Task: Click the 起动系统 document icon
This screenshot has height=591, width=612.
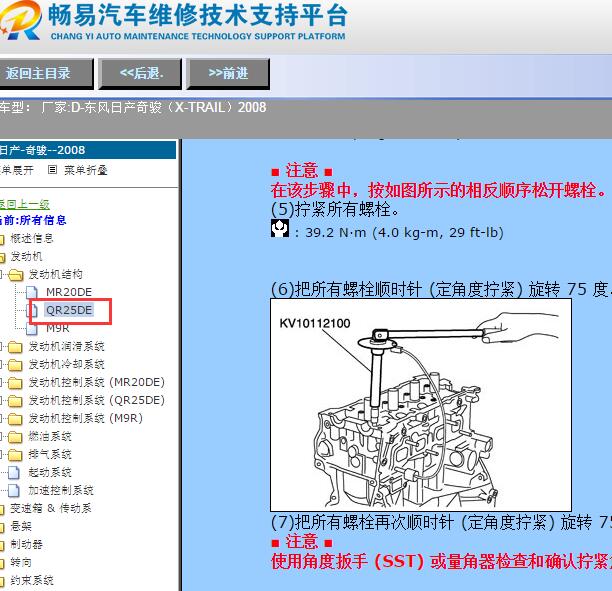Action: pos(14,473)
